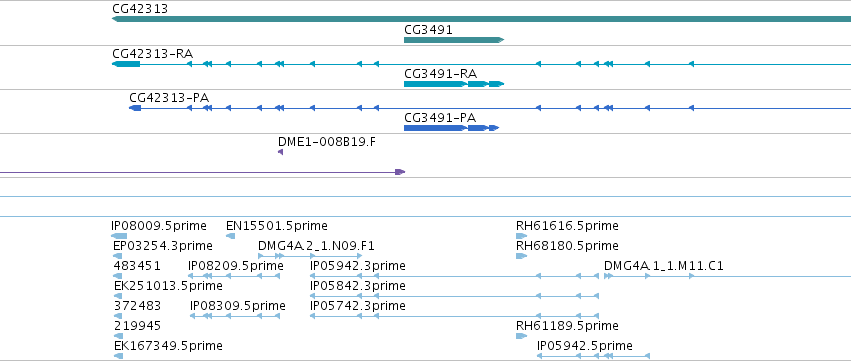Select the IP05942.3prime alignment feature
Screen dimensions: 851x361
point(454,276)
